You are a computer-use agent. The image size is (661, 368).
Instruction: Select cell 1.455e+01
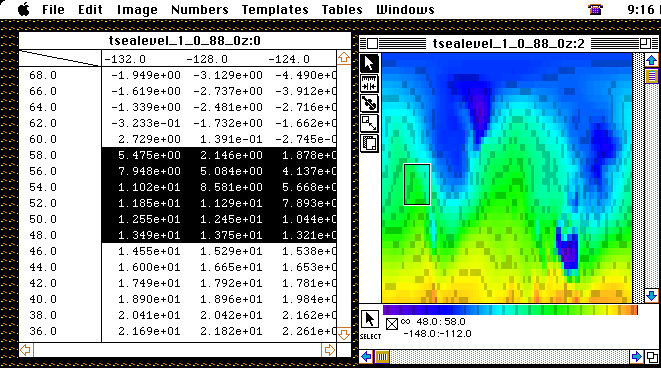coord(149,251)
